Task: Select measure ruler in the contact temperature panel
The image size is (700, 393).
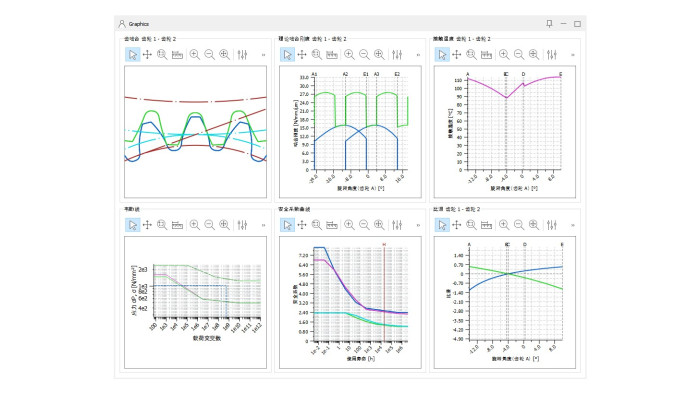Action: pyautogui.click(x=487, y=54)
